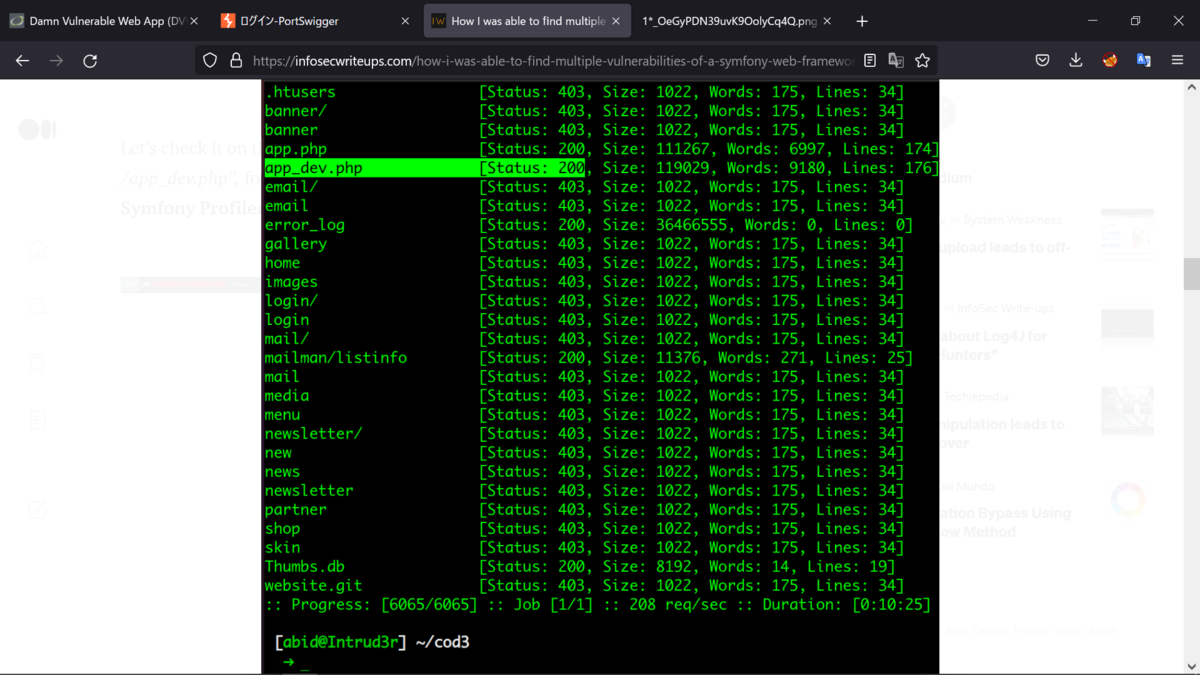
Task: Toggle the bookmark star in the address bar
Action: point(923,60)
